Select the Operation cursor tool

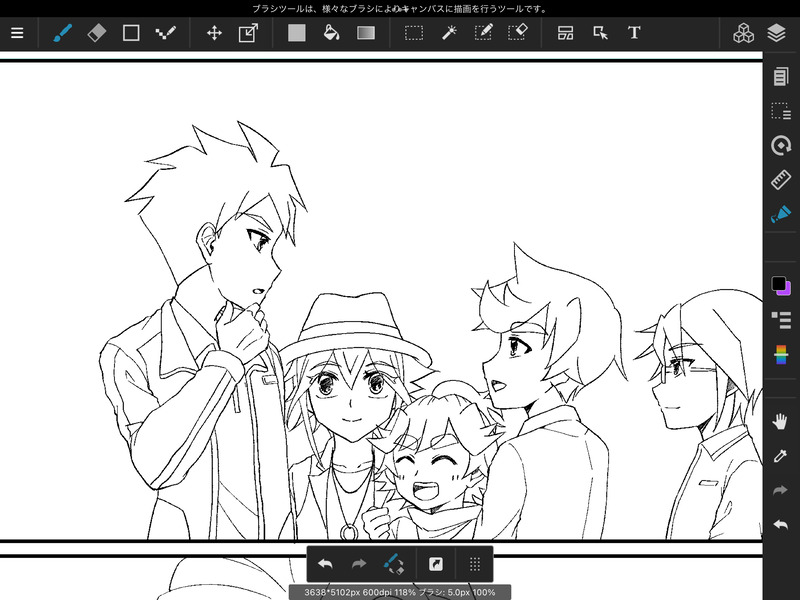tap(600, 33)
